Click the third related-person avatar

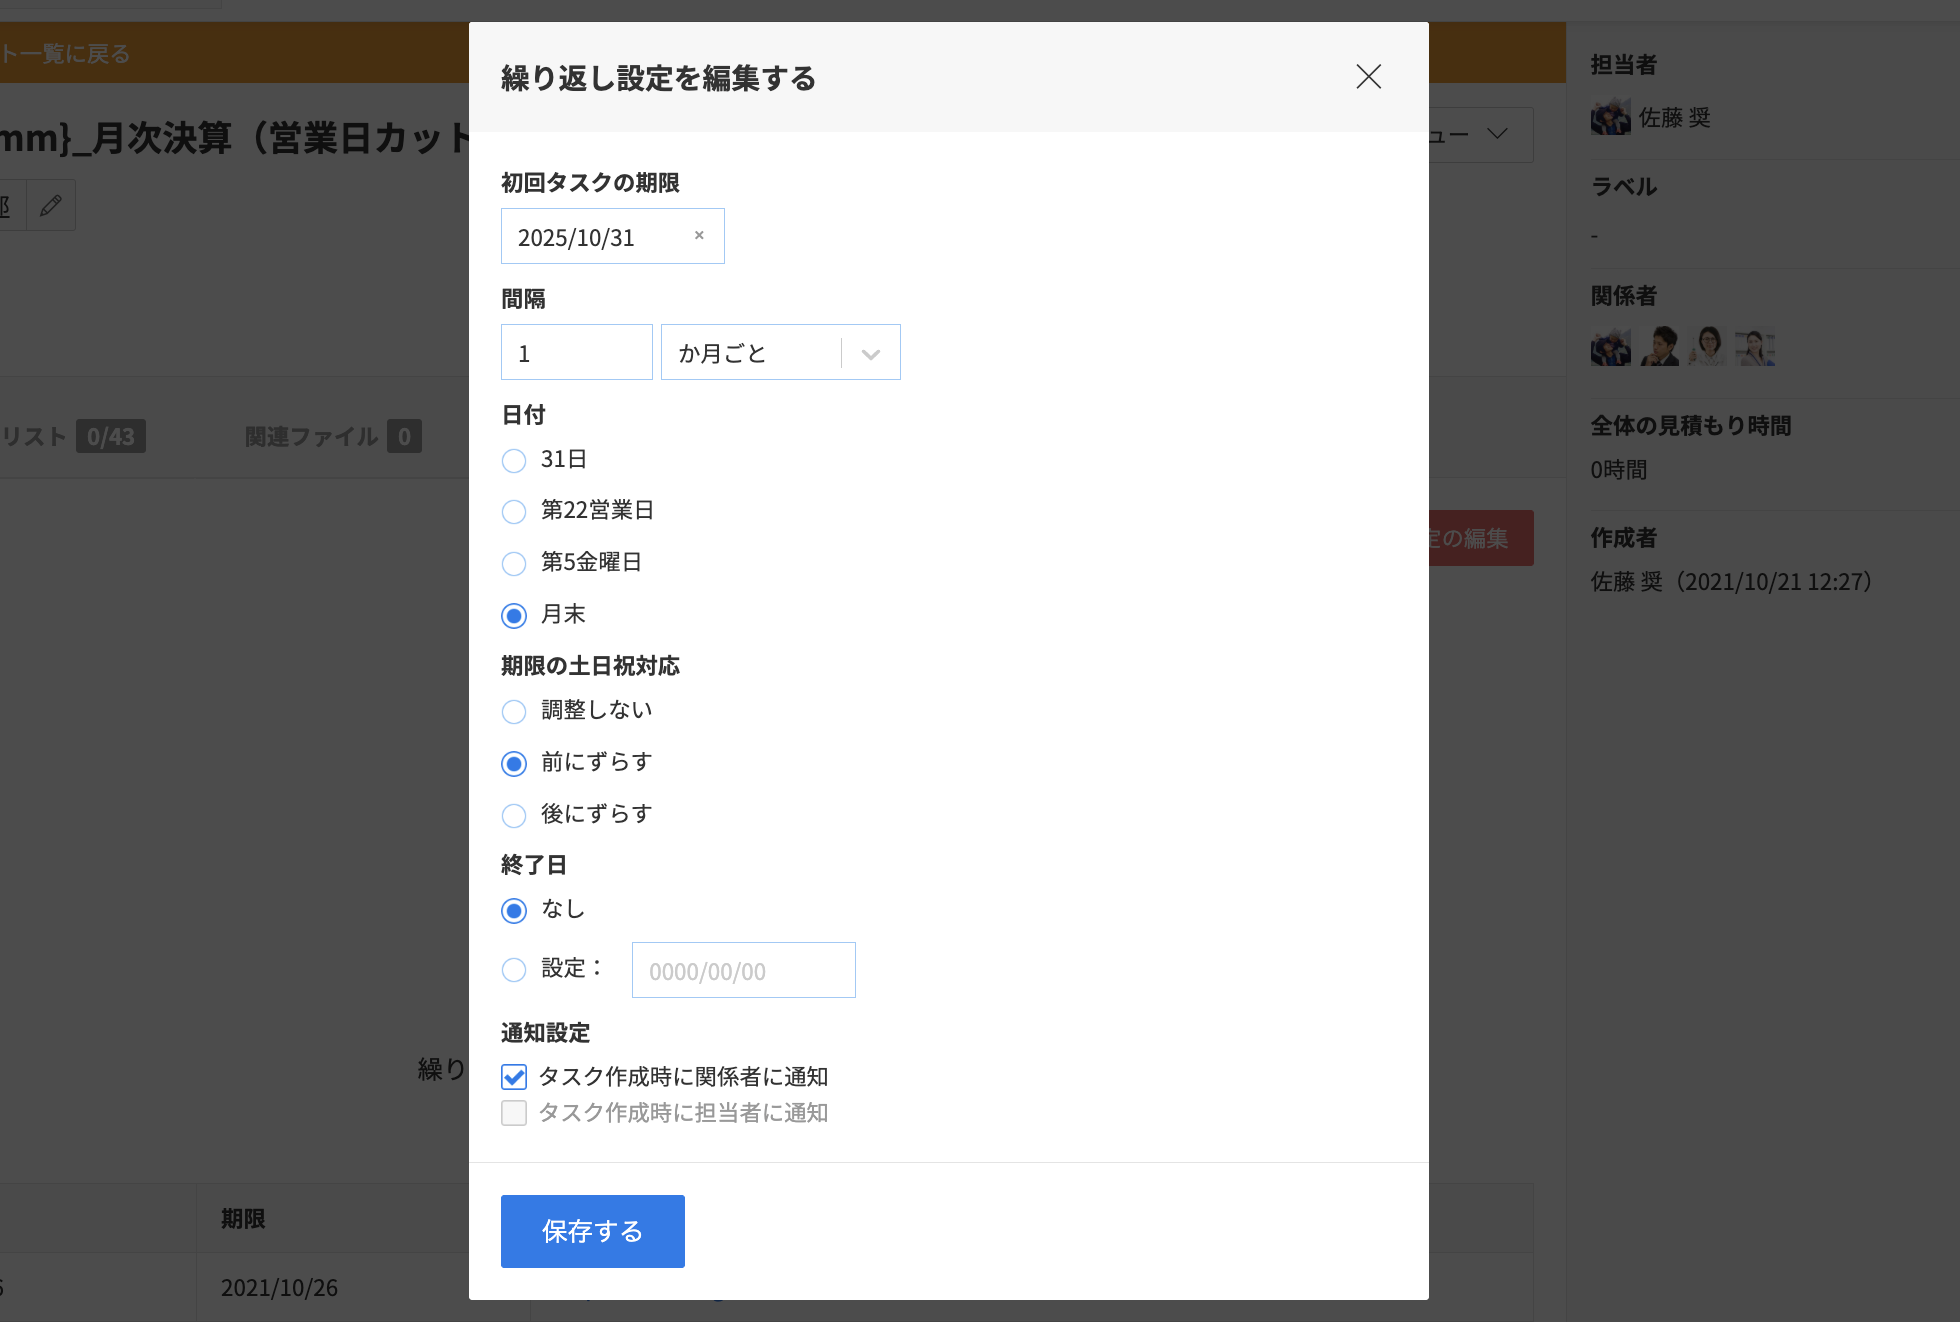tap(1707, 347)
